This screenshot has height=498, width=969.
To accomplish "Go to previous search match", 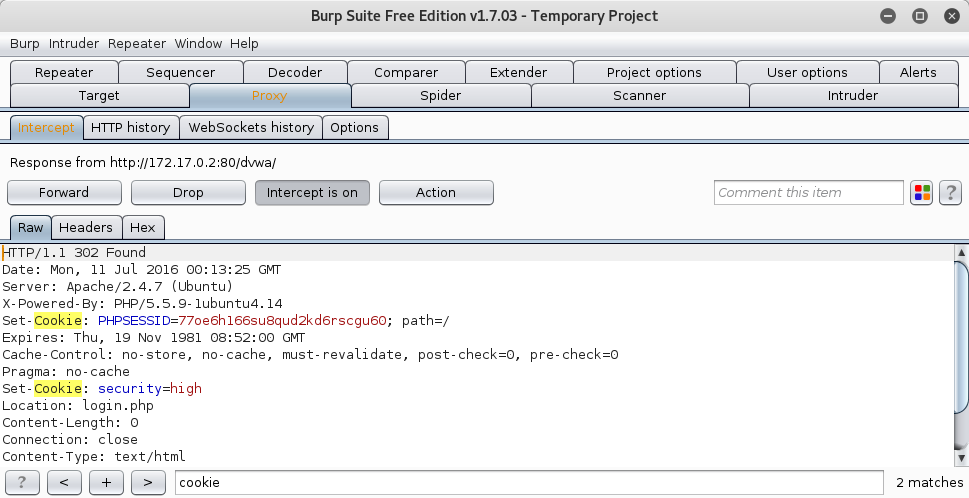I will (x=64, y=483).
